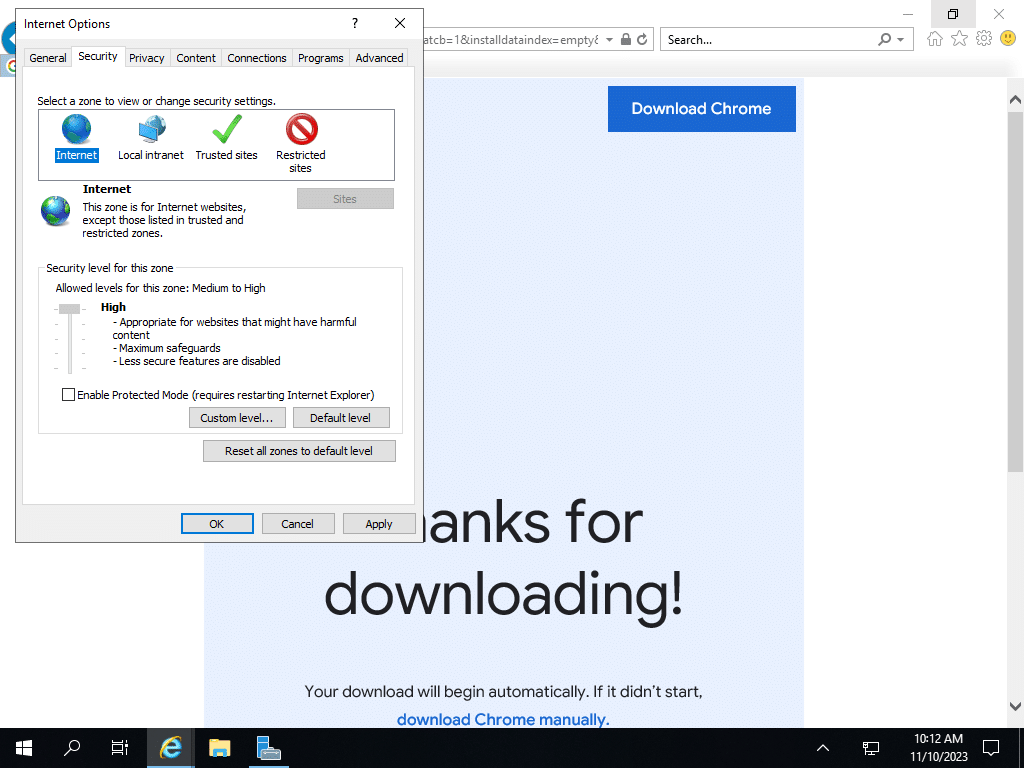Click the security level slider handle

[69, 309]
